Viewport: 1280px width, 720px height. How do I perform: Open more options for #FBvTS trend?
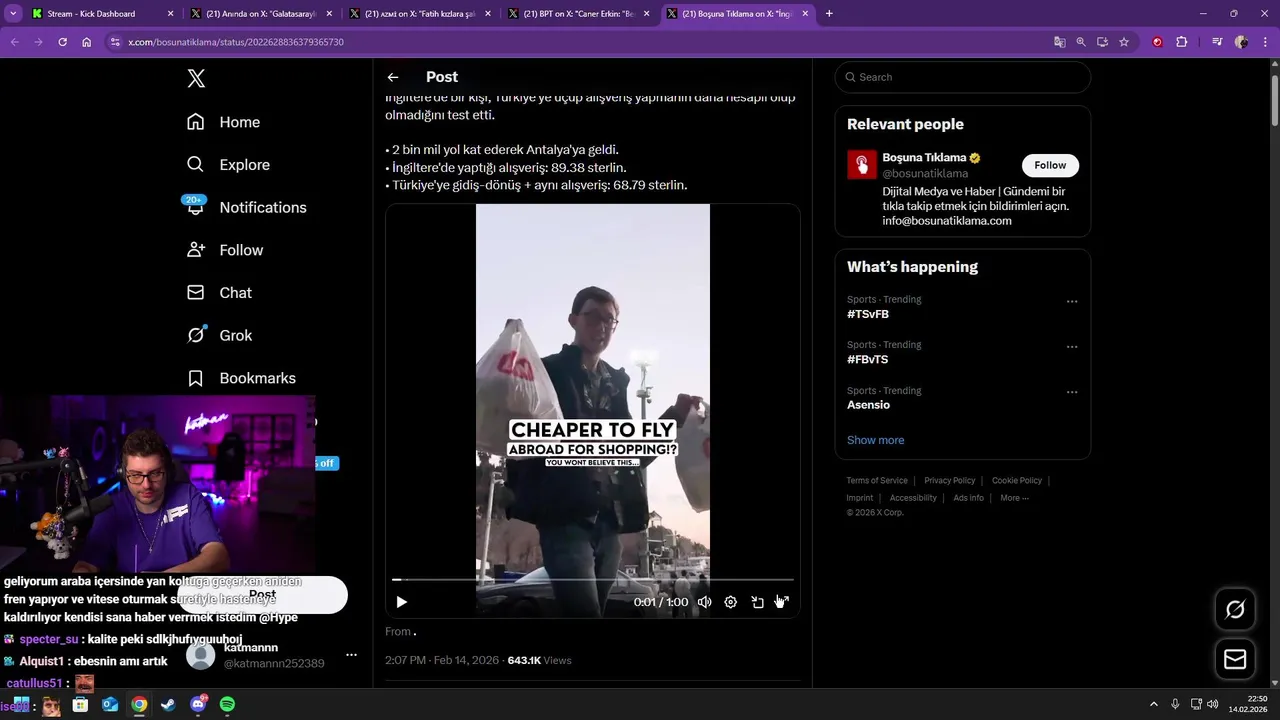click(1072, 347)
